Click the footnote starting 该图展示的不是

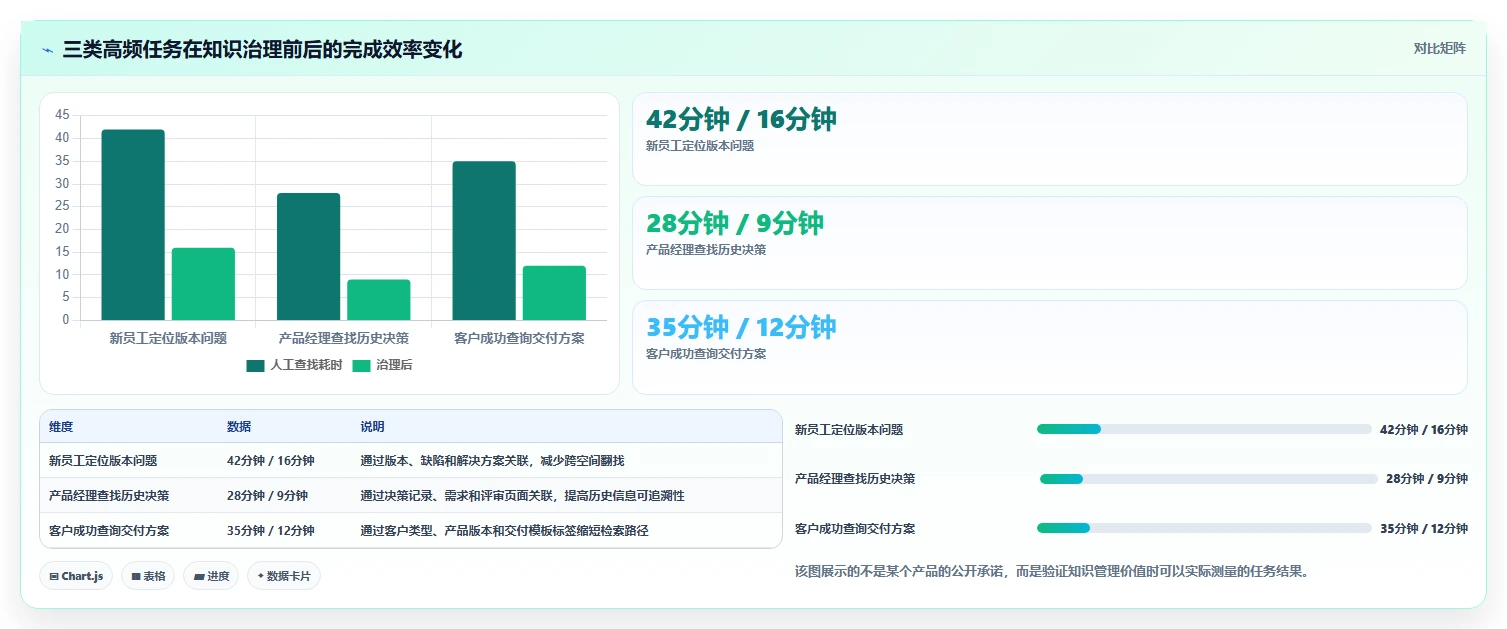[1052, 572]
